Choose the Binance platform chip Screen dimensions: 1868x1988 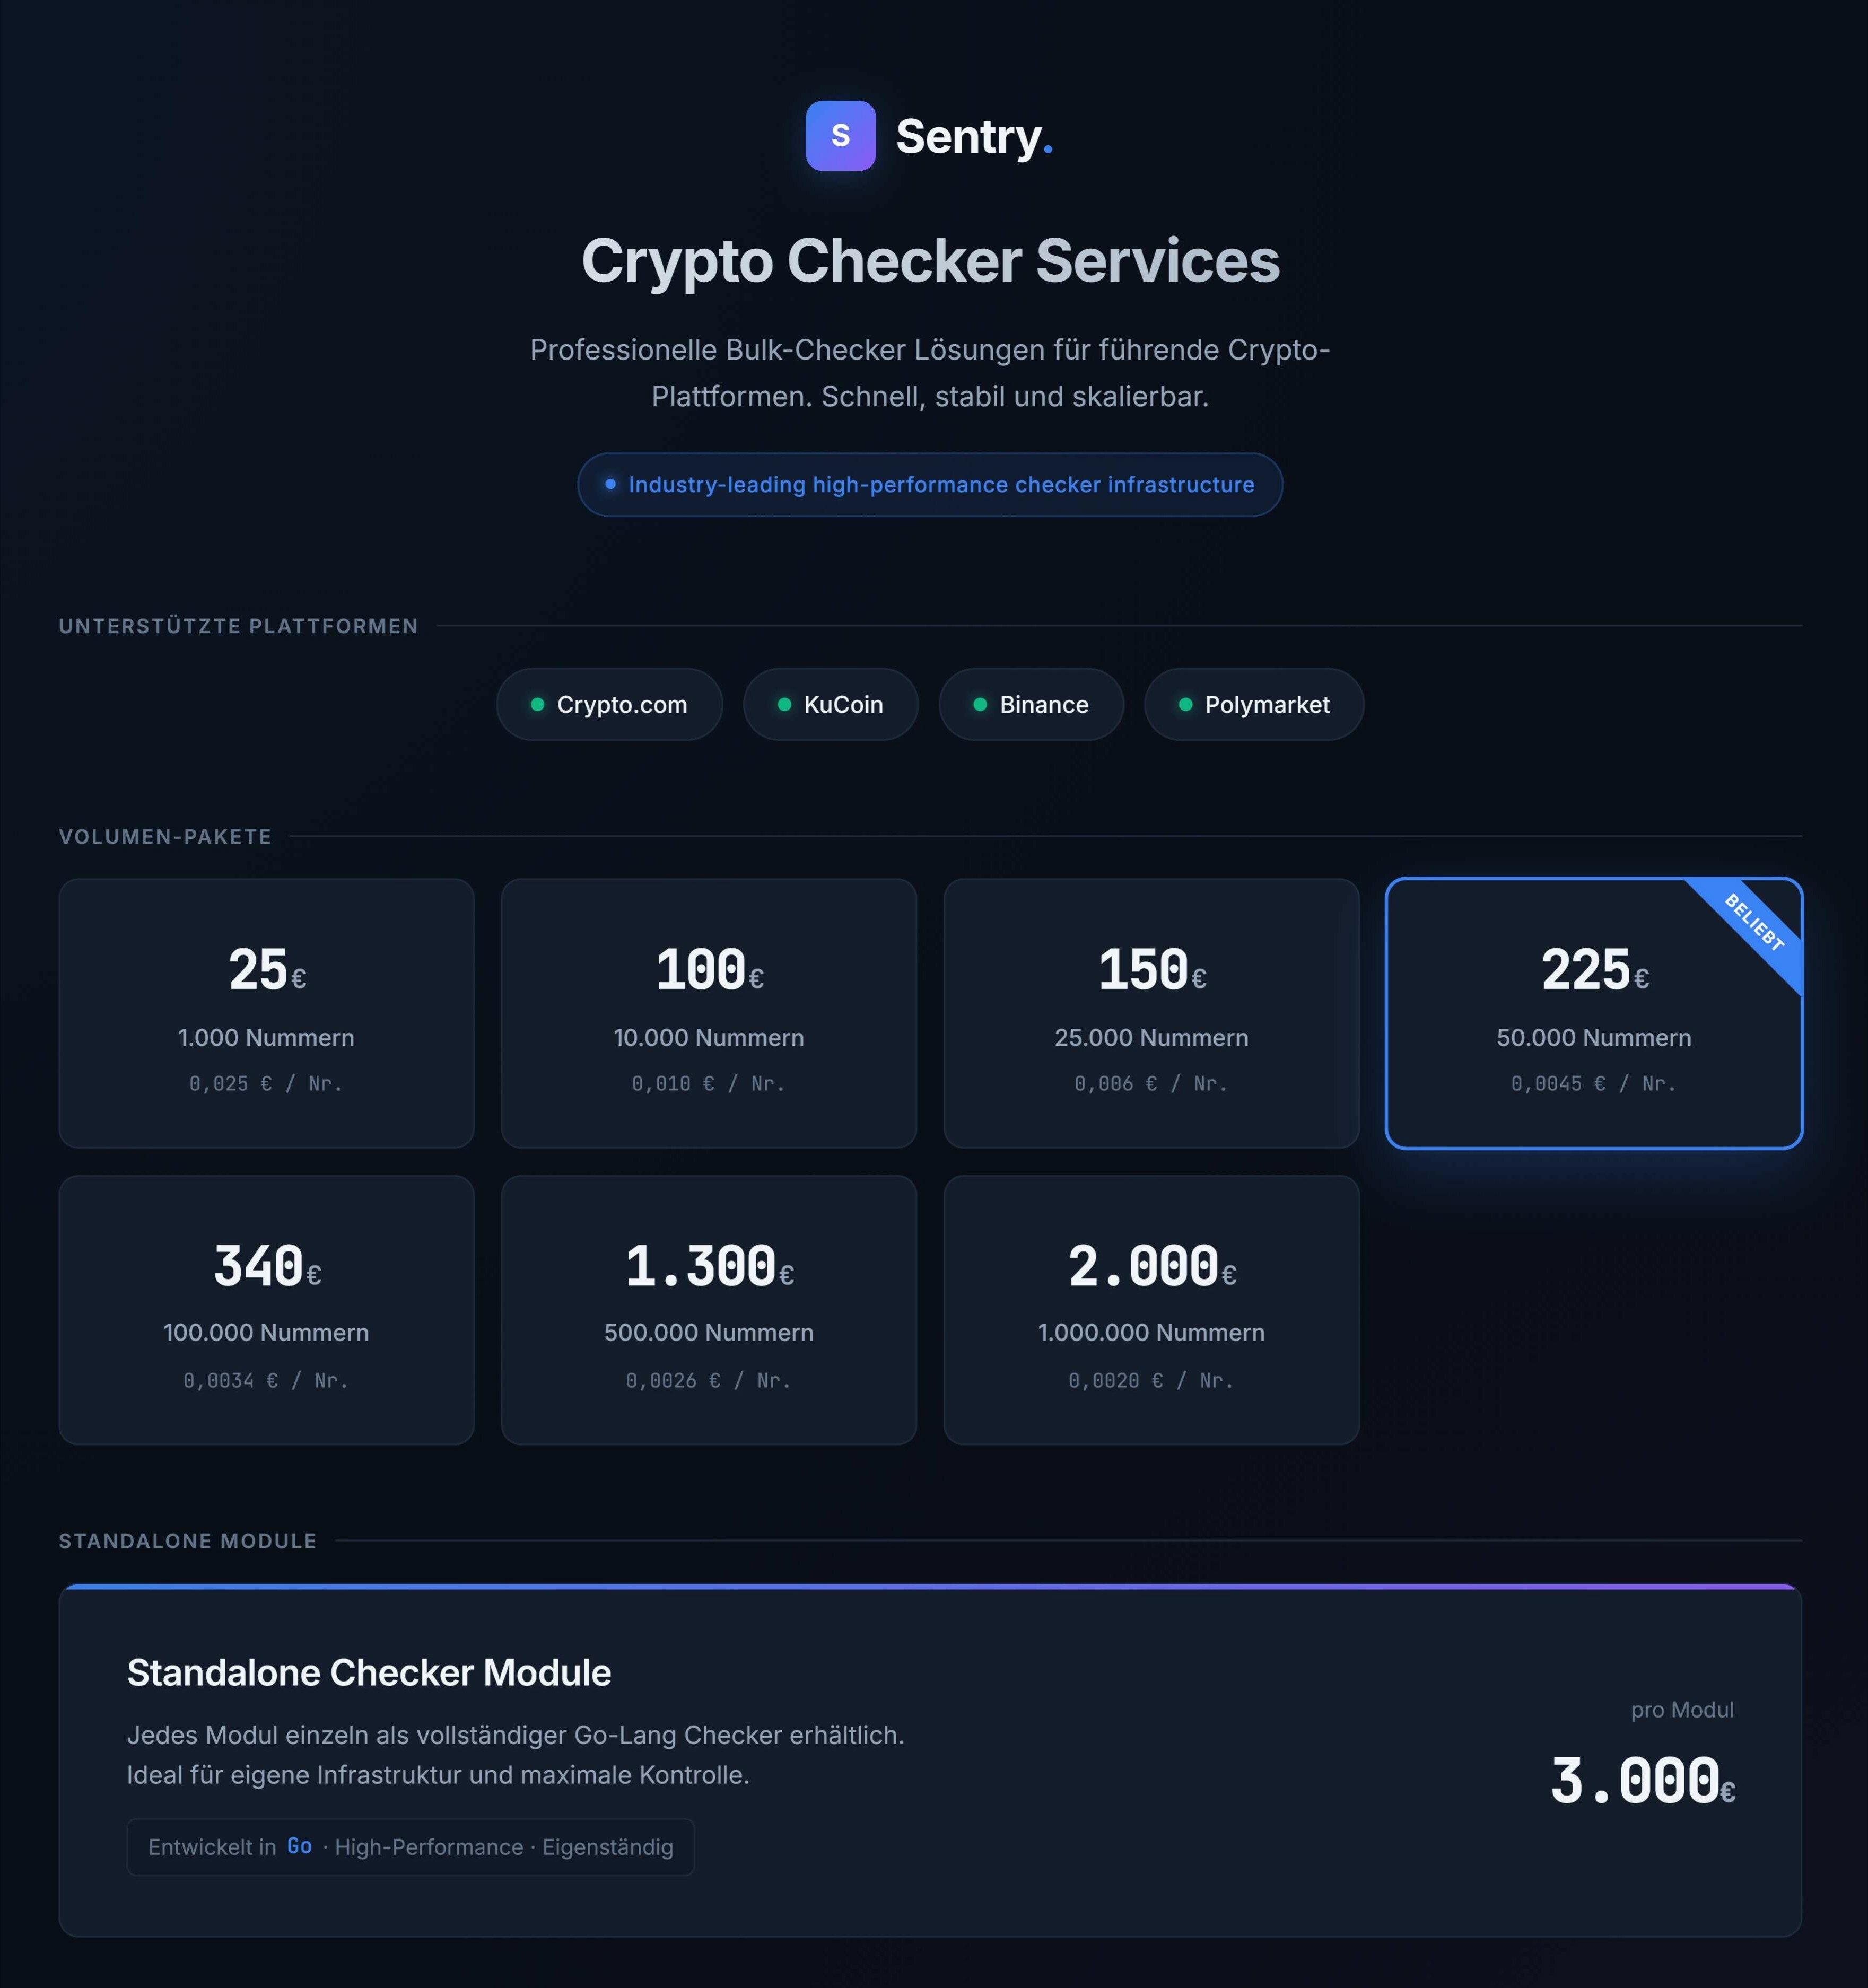(1031, 704)
